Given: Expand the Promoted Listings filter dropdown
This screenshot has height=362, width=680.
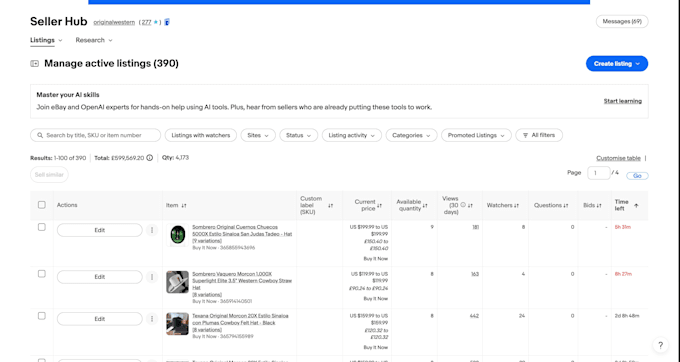Looking at the screenshot, I should pos(476,135).
